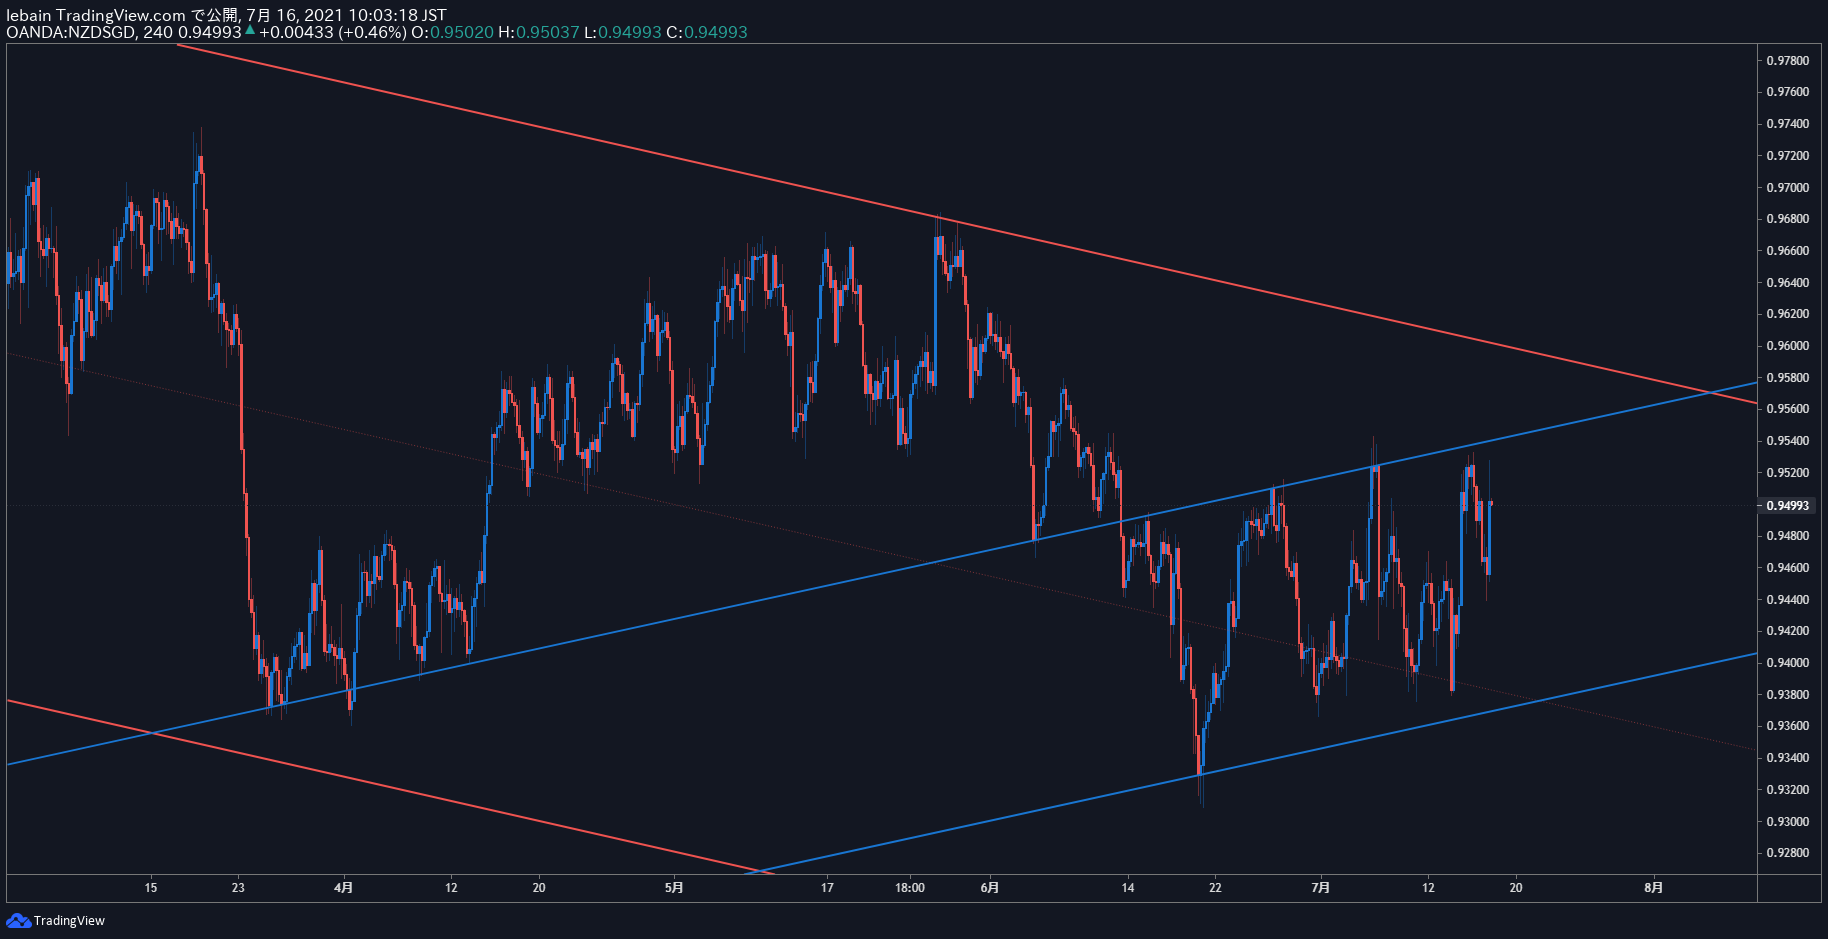
Task: Click the 15 date label on time axis
Action: [151, 888]
